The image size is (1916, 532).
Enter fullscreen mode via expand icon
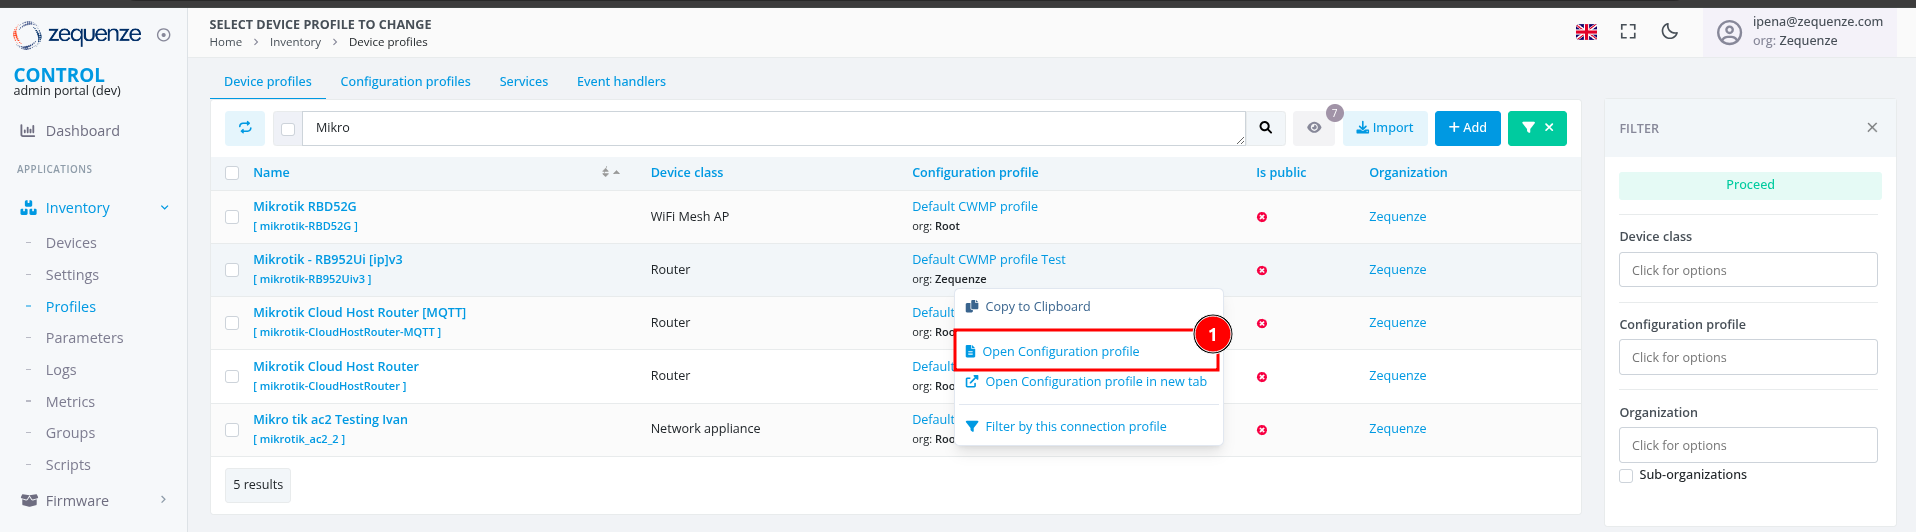pyautogui.click(x=1628, y=32)
